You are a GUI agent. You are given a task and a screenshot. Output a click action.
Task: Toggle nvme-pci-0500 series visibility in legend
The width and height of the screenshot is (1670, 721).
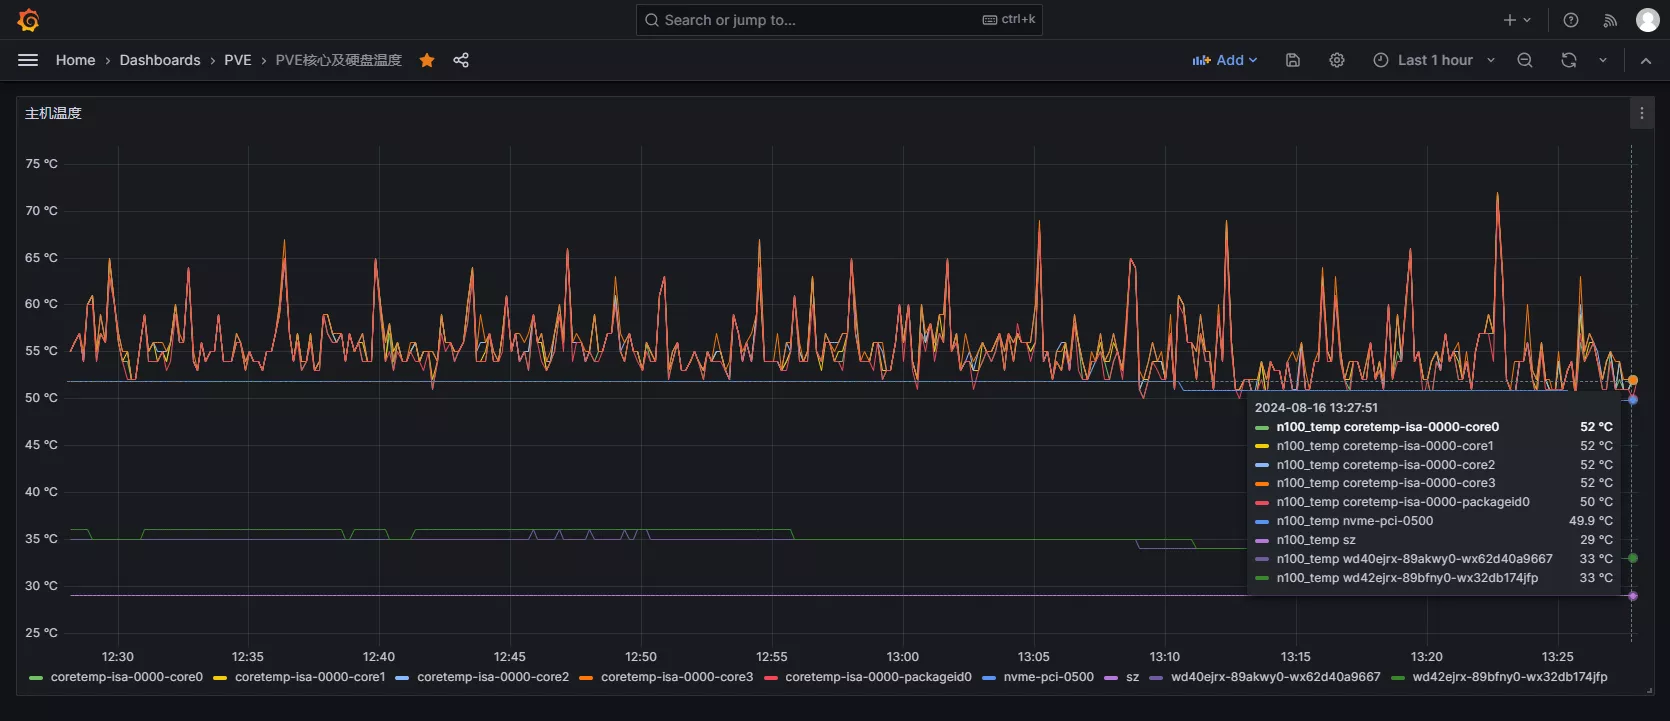coord(1048,677)
